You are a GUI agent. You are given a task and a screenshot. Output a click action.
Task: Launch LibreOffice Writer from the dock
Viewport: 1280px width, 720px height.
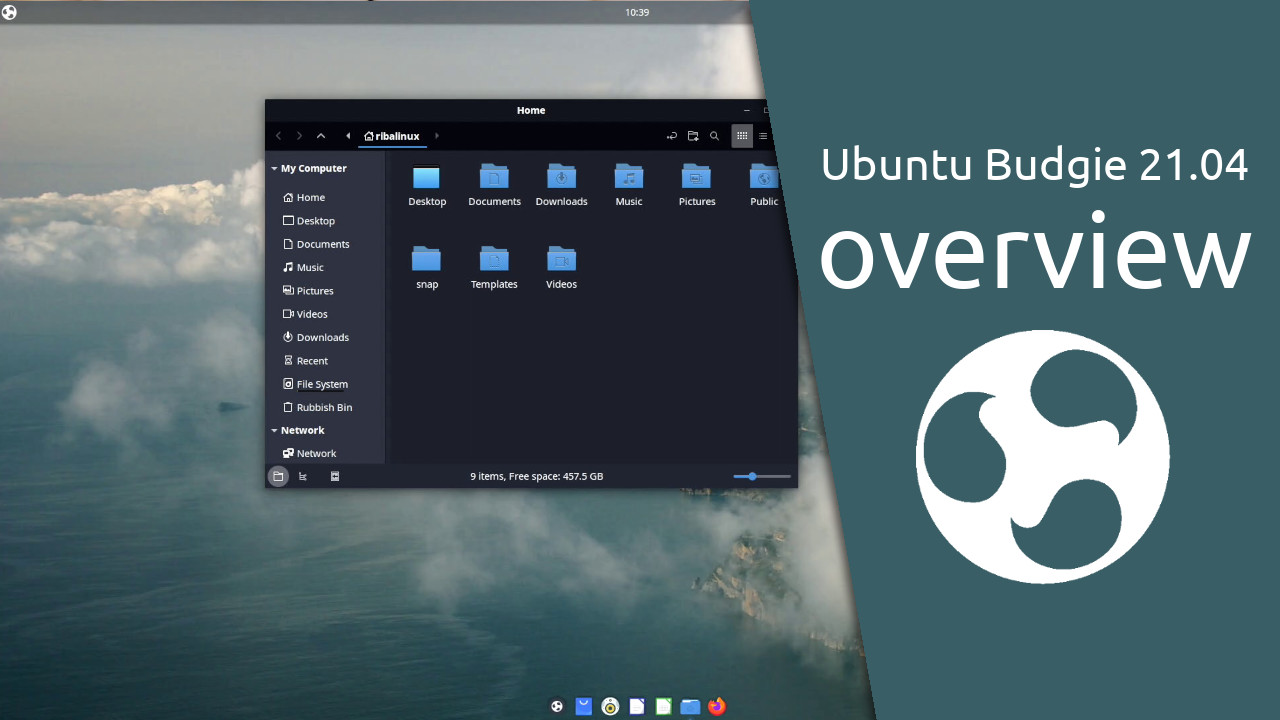coord(637,707)
